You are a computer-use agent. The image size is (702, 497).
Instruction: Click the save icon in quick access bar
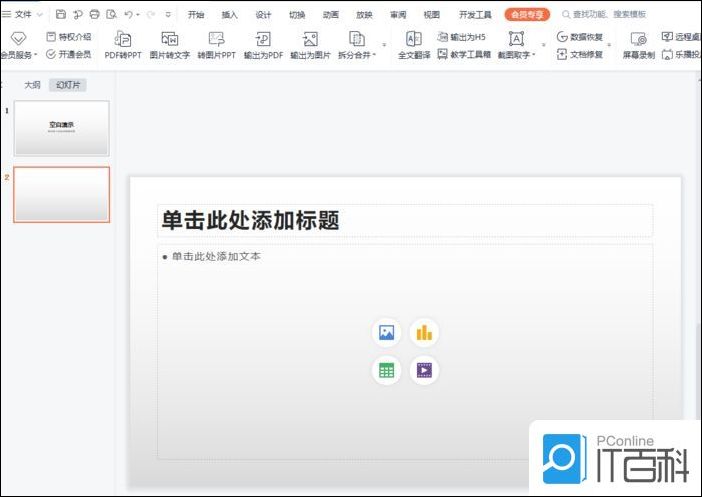click(x=61, y=15)
